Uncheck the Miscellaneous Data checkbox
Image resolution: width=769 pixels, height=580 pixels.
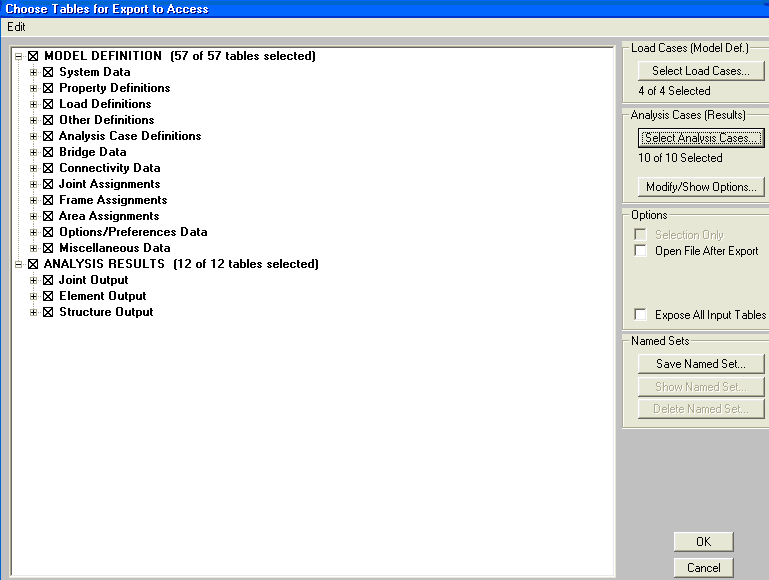click(48, 248)
